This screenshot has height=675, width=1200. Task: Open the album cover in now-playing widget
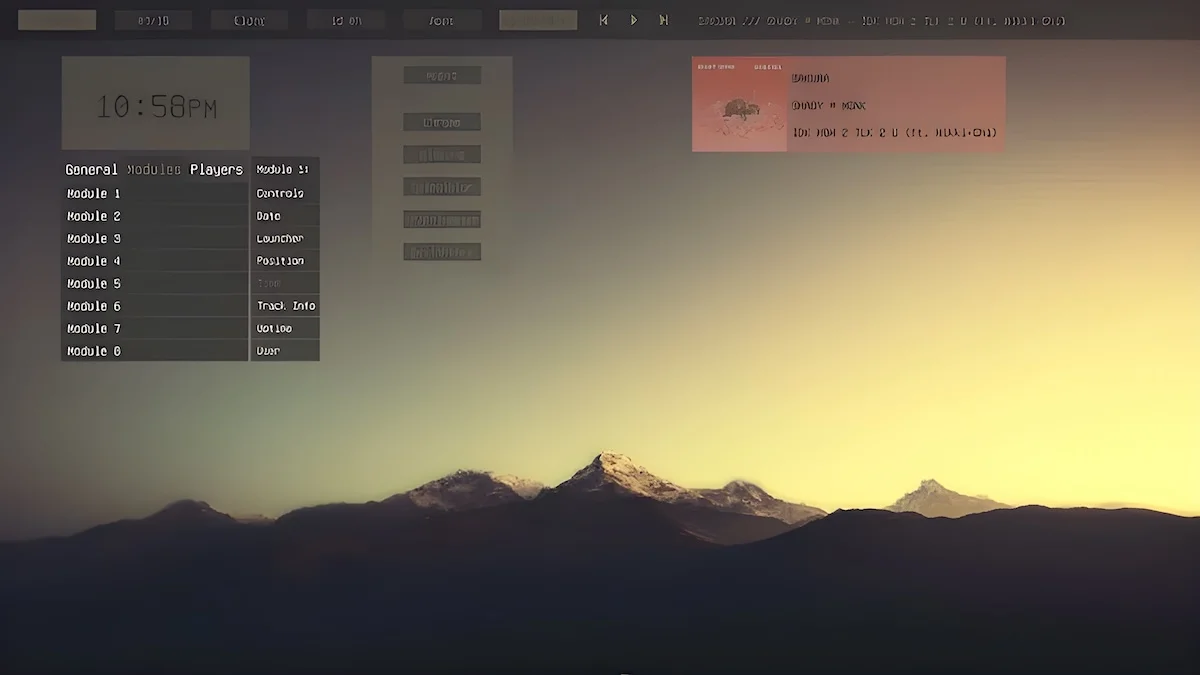(739, 104)
